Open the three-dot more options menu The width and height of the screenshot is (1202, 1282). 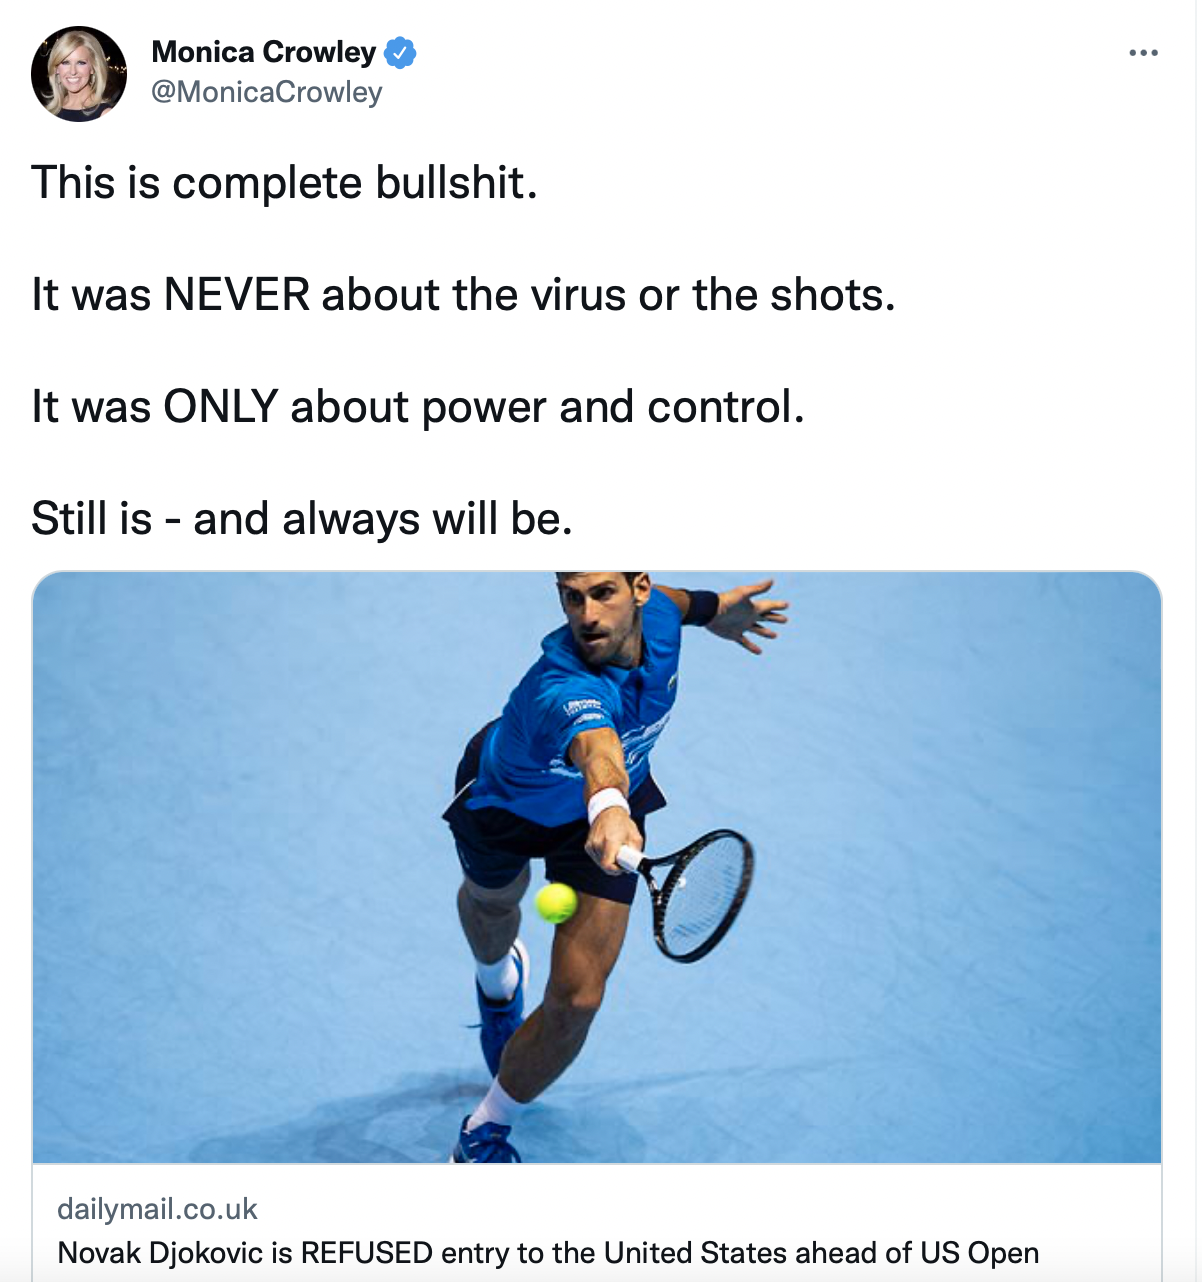click(1143, 52)
